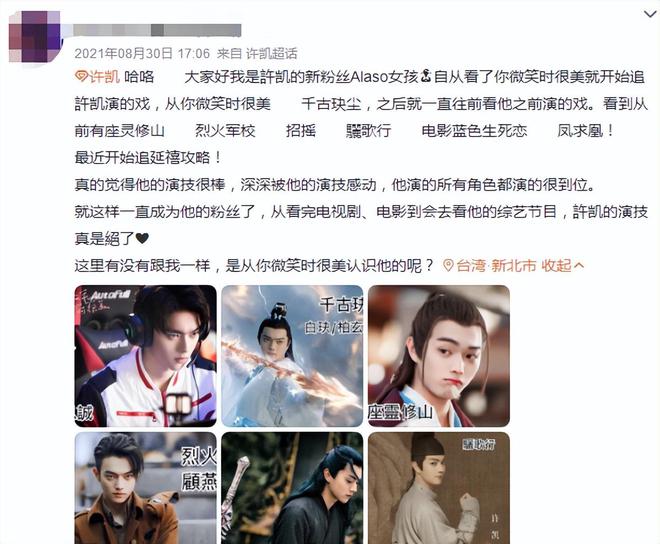Open the blurred username profile link
The height and width of the screenshot is (544, 660).
(x=157, y=30)
